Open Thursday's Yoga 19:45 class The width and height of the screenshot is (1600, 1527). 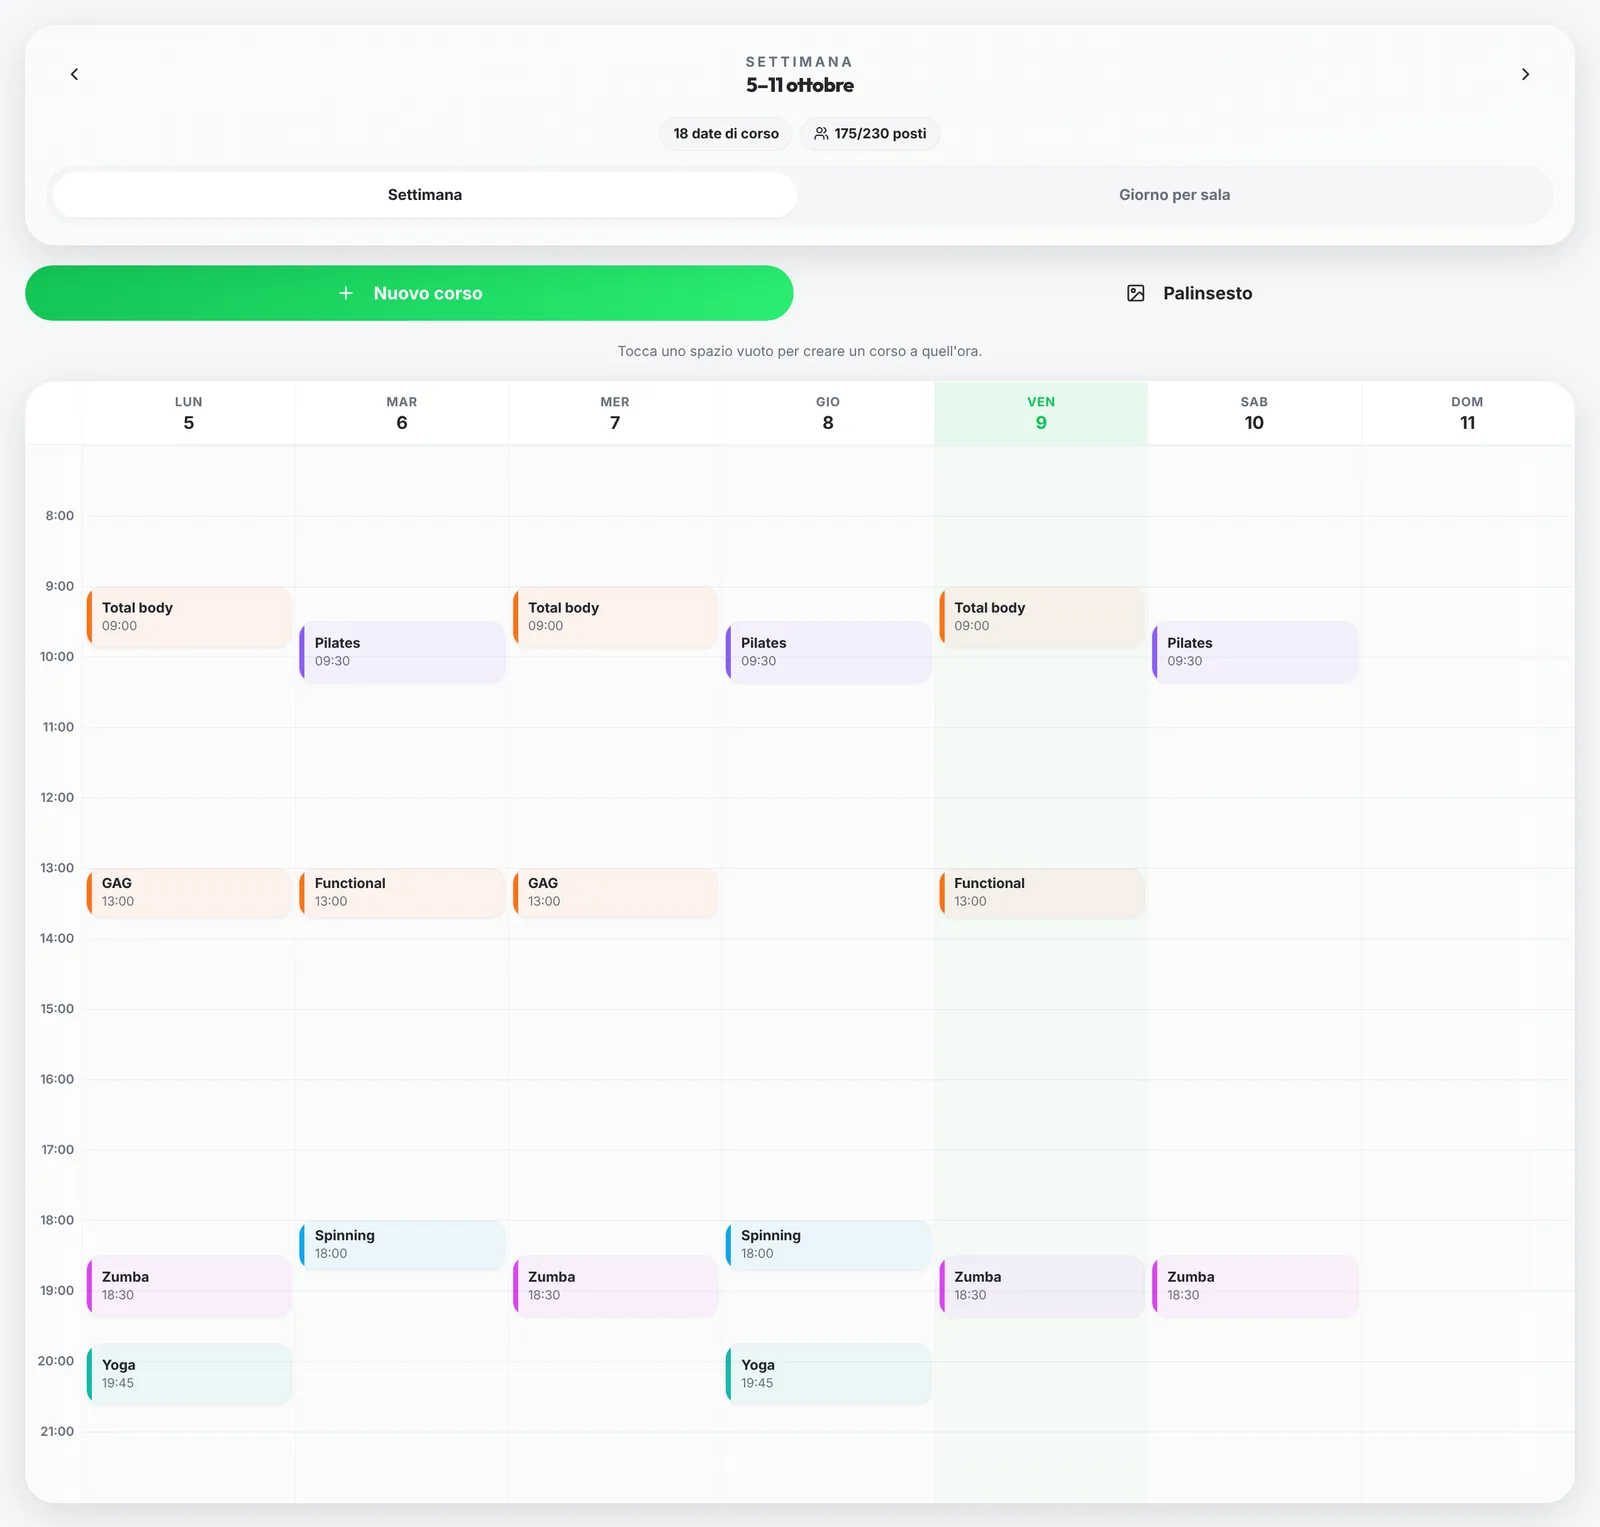[828, 1374]
